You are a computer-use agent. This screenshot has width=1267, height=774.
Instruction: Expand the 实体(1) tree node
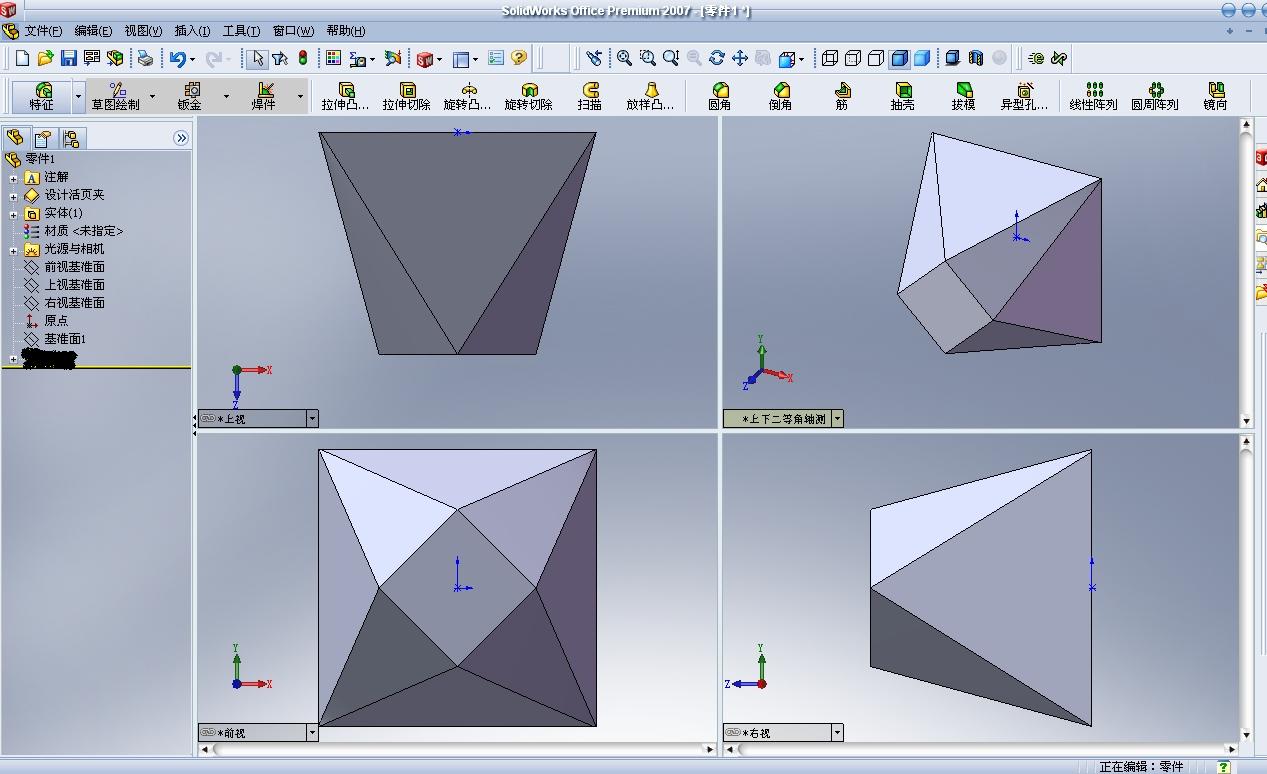coord(14,214)
